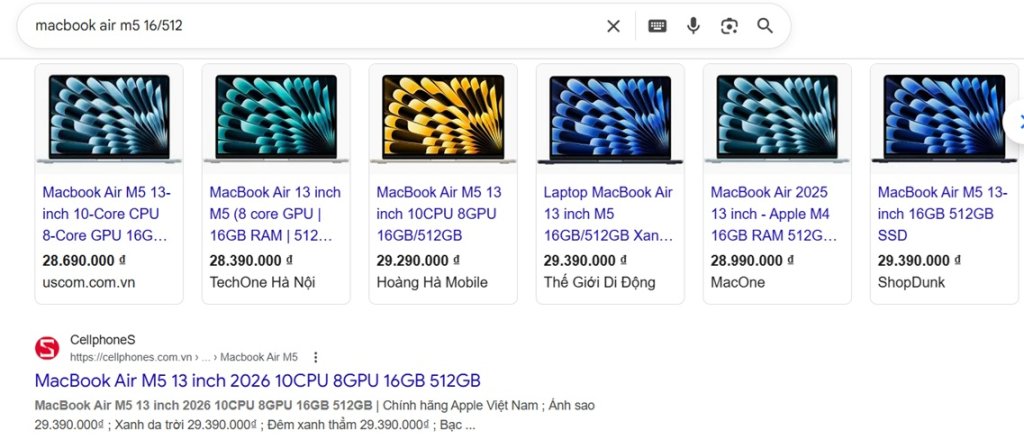Start voice search with the microphone icon
This screenshot has height=440, width=1024.
coord(693,26)
